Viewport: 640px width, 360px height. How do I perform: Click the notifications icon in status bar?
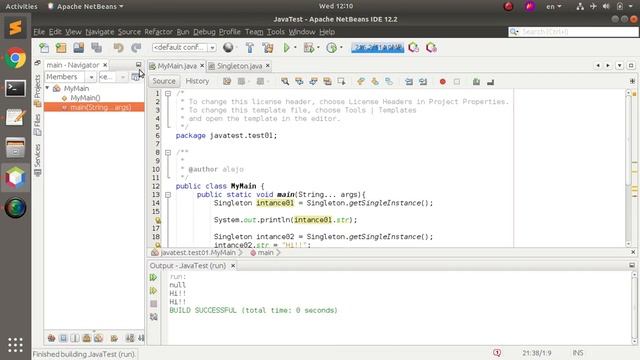pos(497,353)
